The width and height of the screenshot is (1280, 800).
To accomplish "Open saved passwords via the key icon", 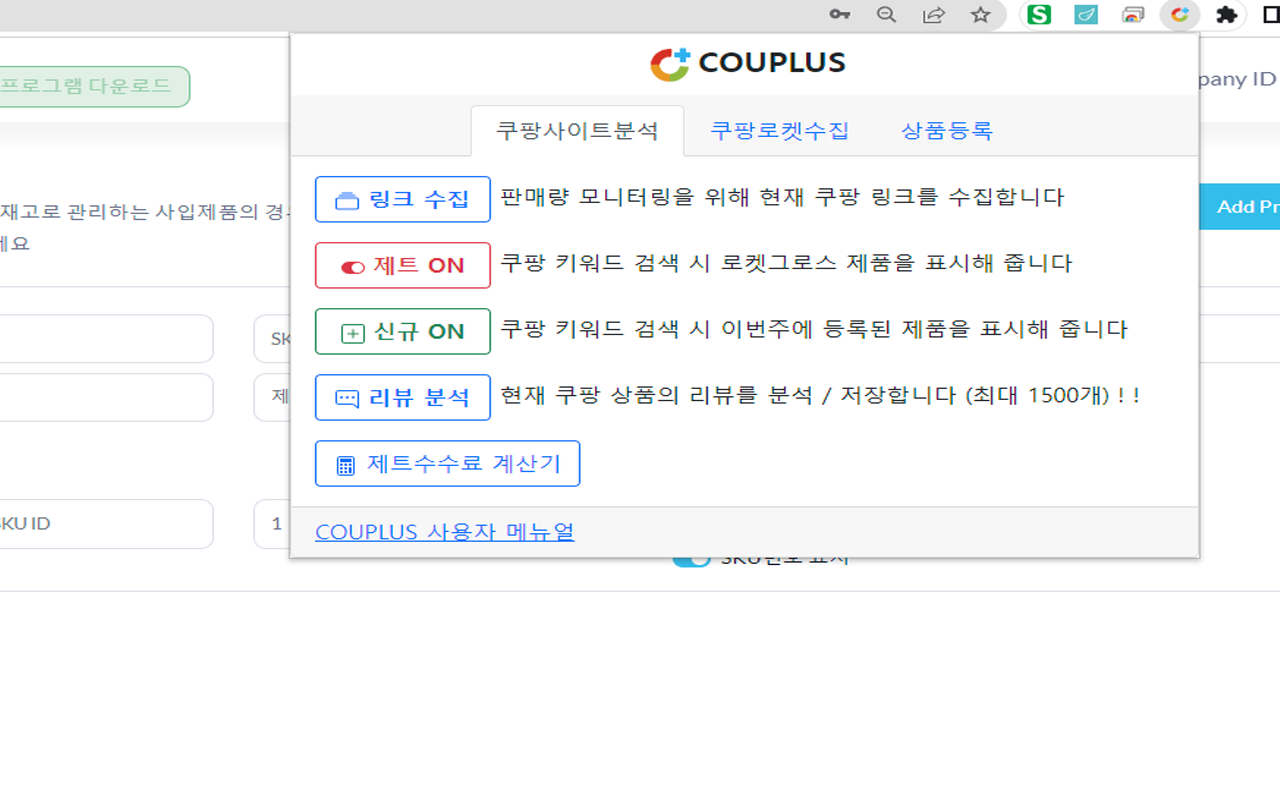I will click(x=840, y=15).
